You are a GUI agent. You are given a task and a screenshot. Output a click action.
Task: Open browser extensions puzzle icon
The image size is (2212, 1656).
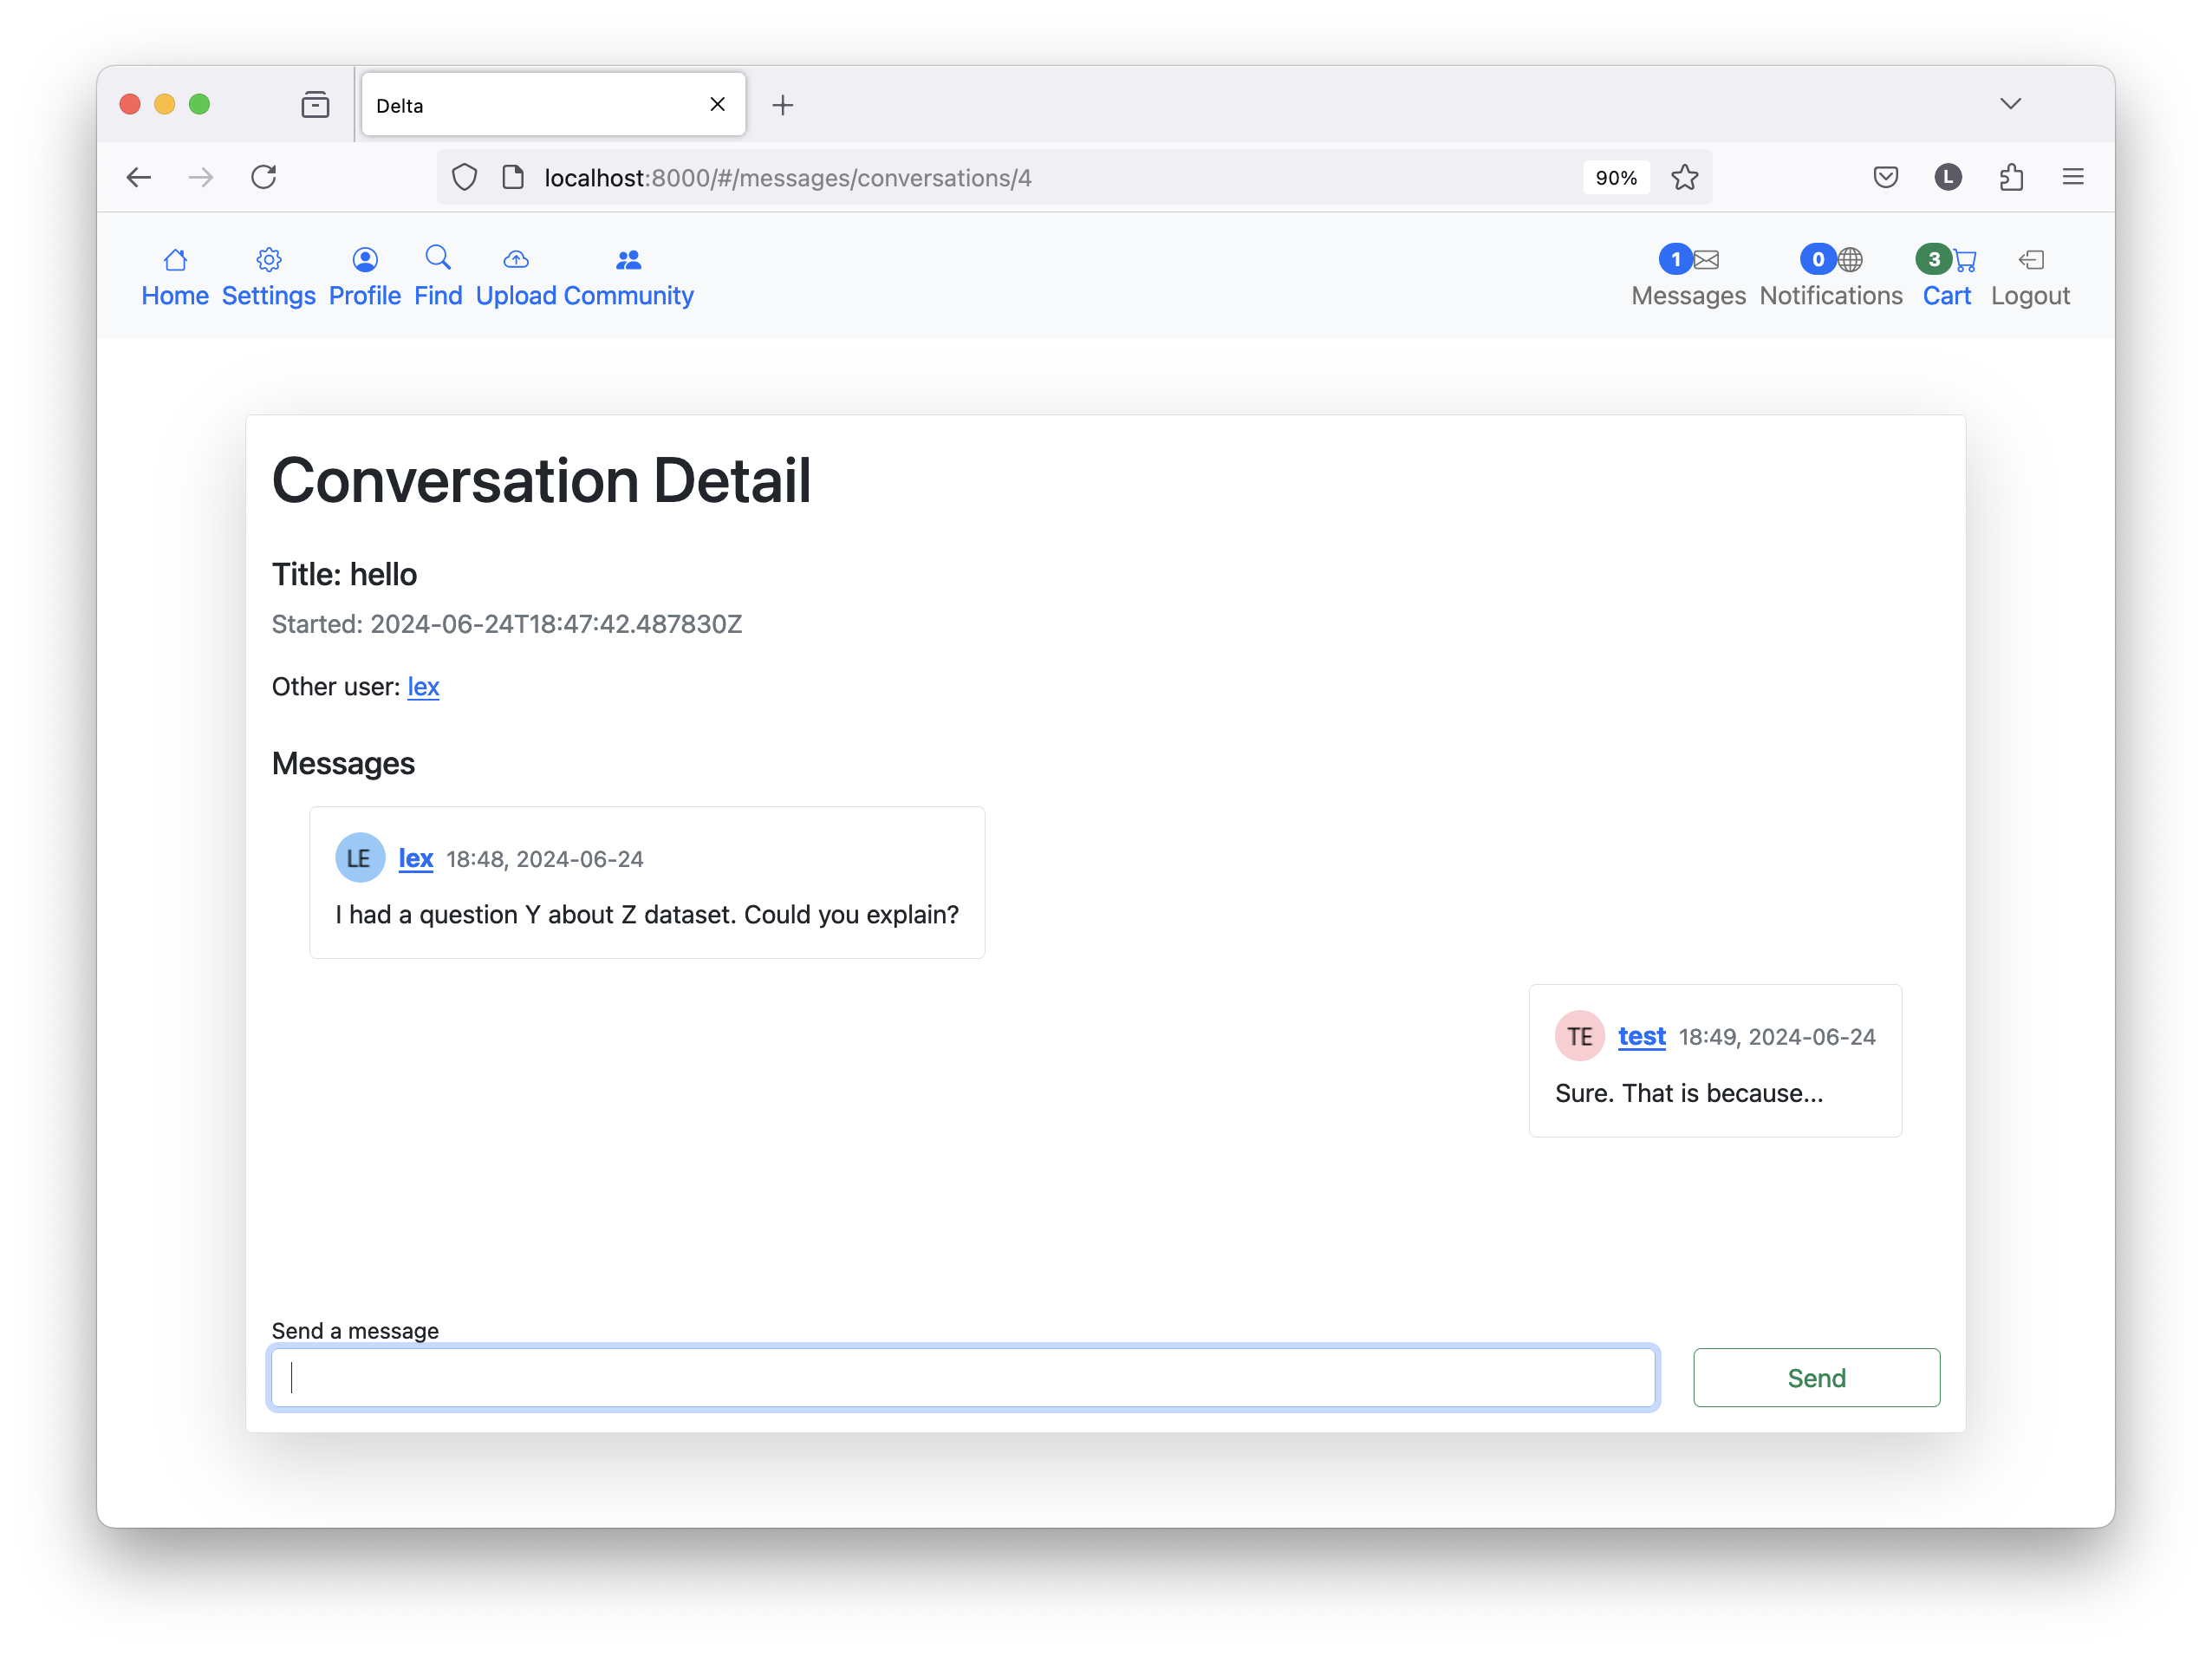pos(2011,177)
